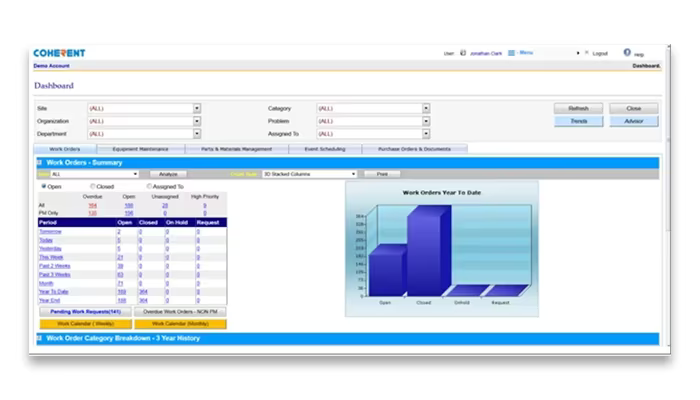
Task: Click the PM Only row Overdue count
Action: [x=92, y=213]
